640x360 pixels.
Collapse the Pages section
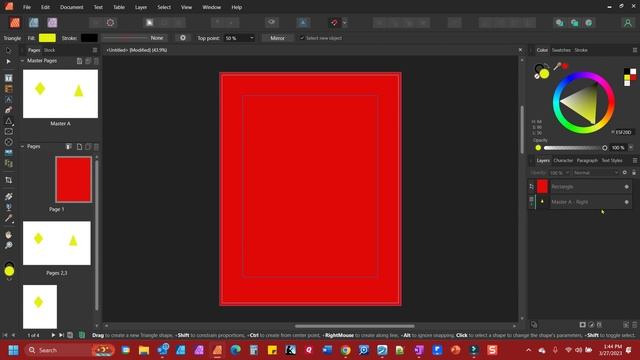(x=22, y=146)
